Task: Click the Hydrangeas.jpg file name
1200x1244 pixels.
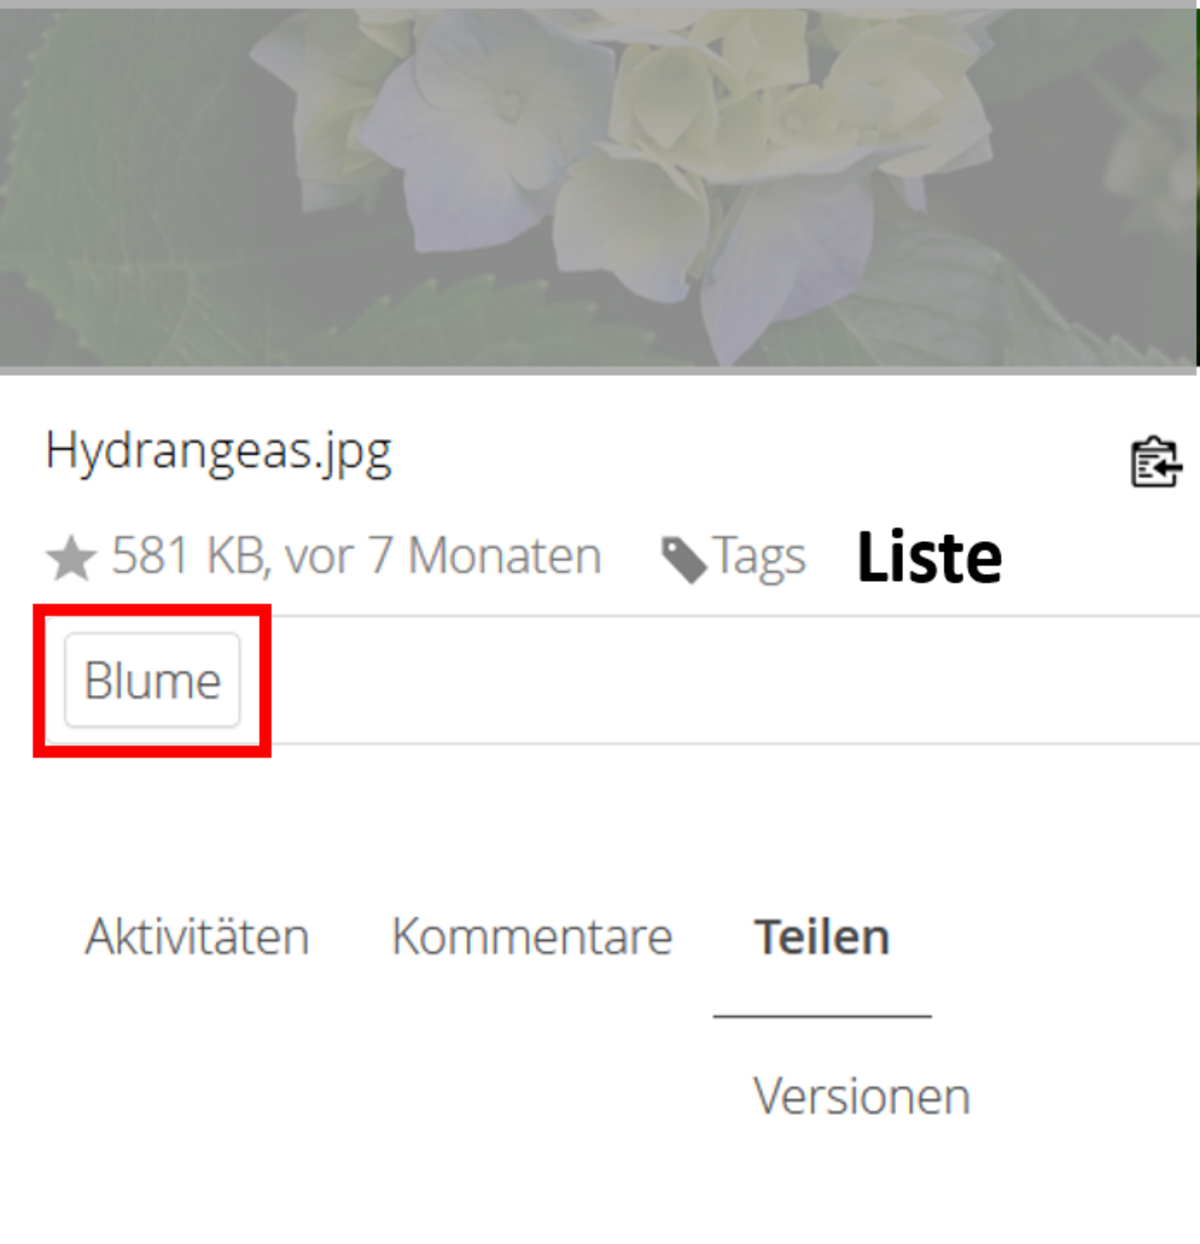Action: pos(219,452)
